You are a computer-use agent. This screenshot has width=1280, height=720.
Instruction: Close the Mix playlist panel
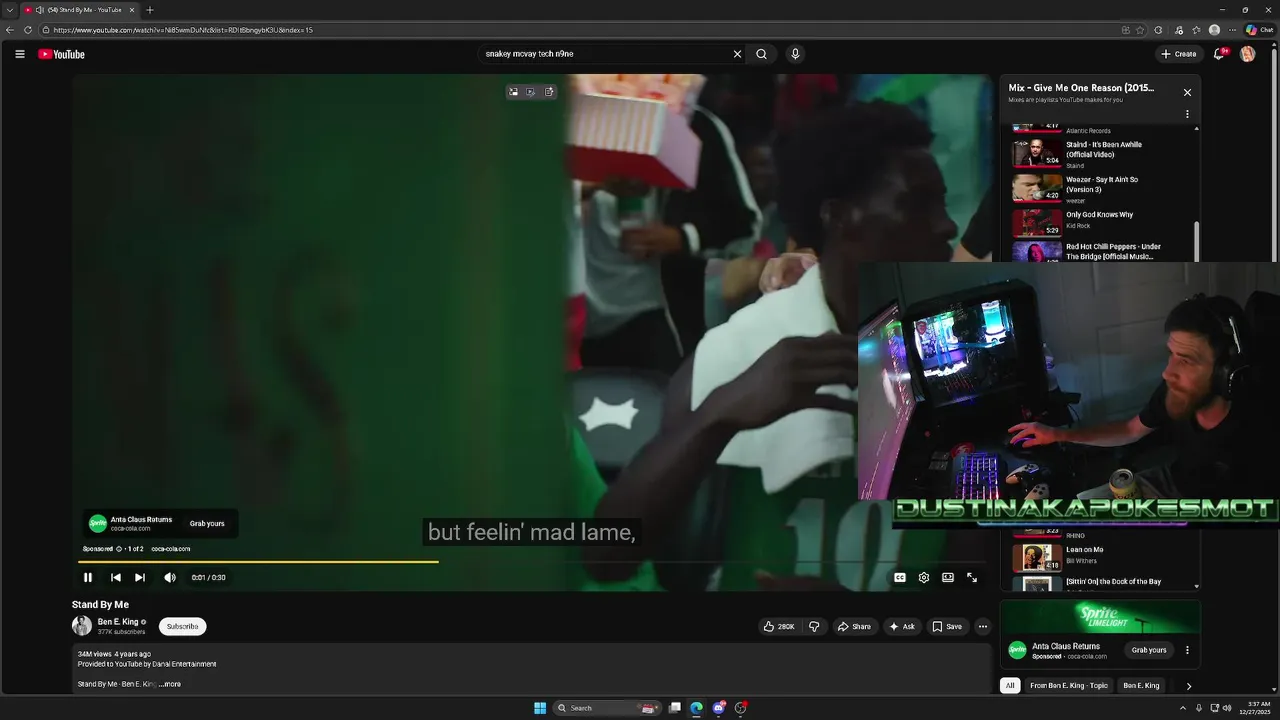point(1187,92)
